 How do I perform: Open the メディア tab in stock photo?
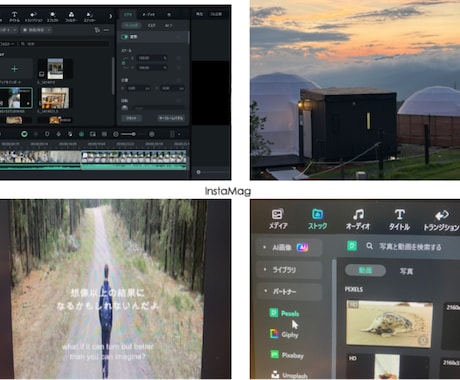(x=278, y=219)
